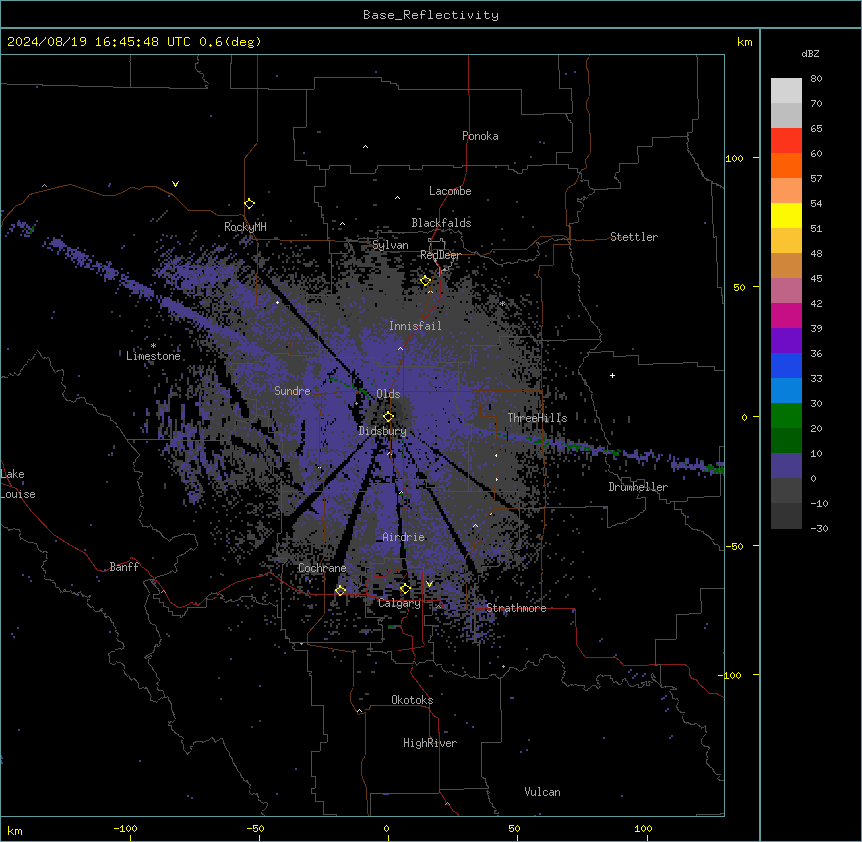862x842 pixels.
Task: Select the yellow swatch between 54 and 51
Action: (x=786, y=215)
